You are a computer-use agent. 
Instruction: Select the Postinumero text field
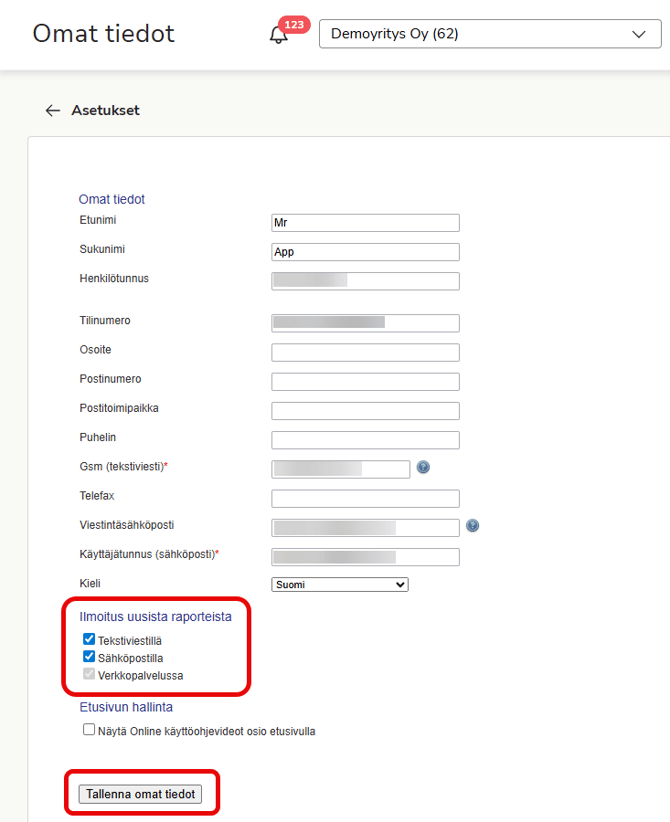[x=365, y=381]
